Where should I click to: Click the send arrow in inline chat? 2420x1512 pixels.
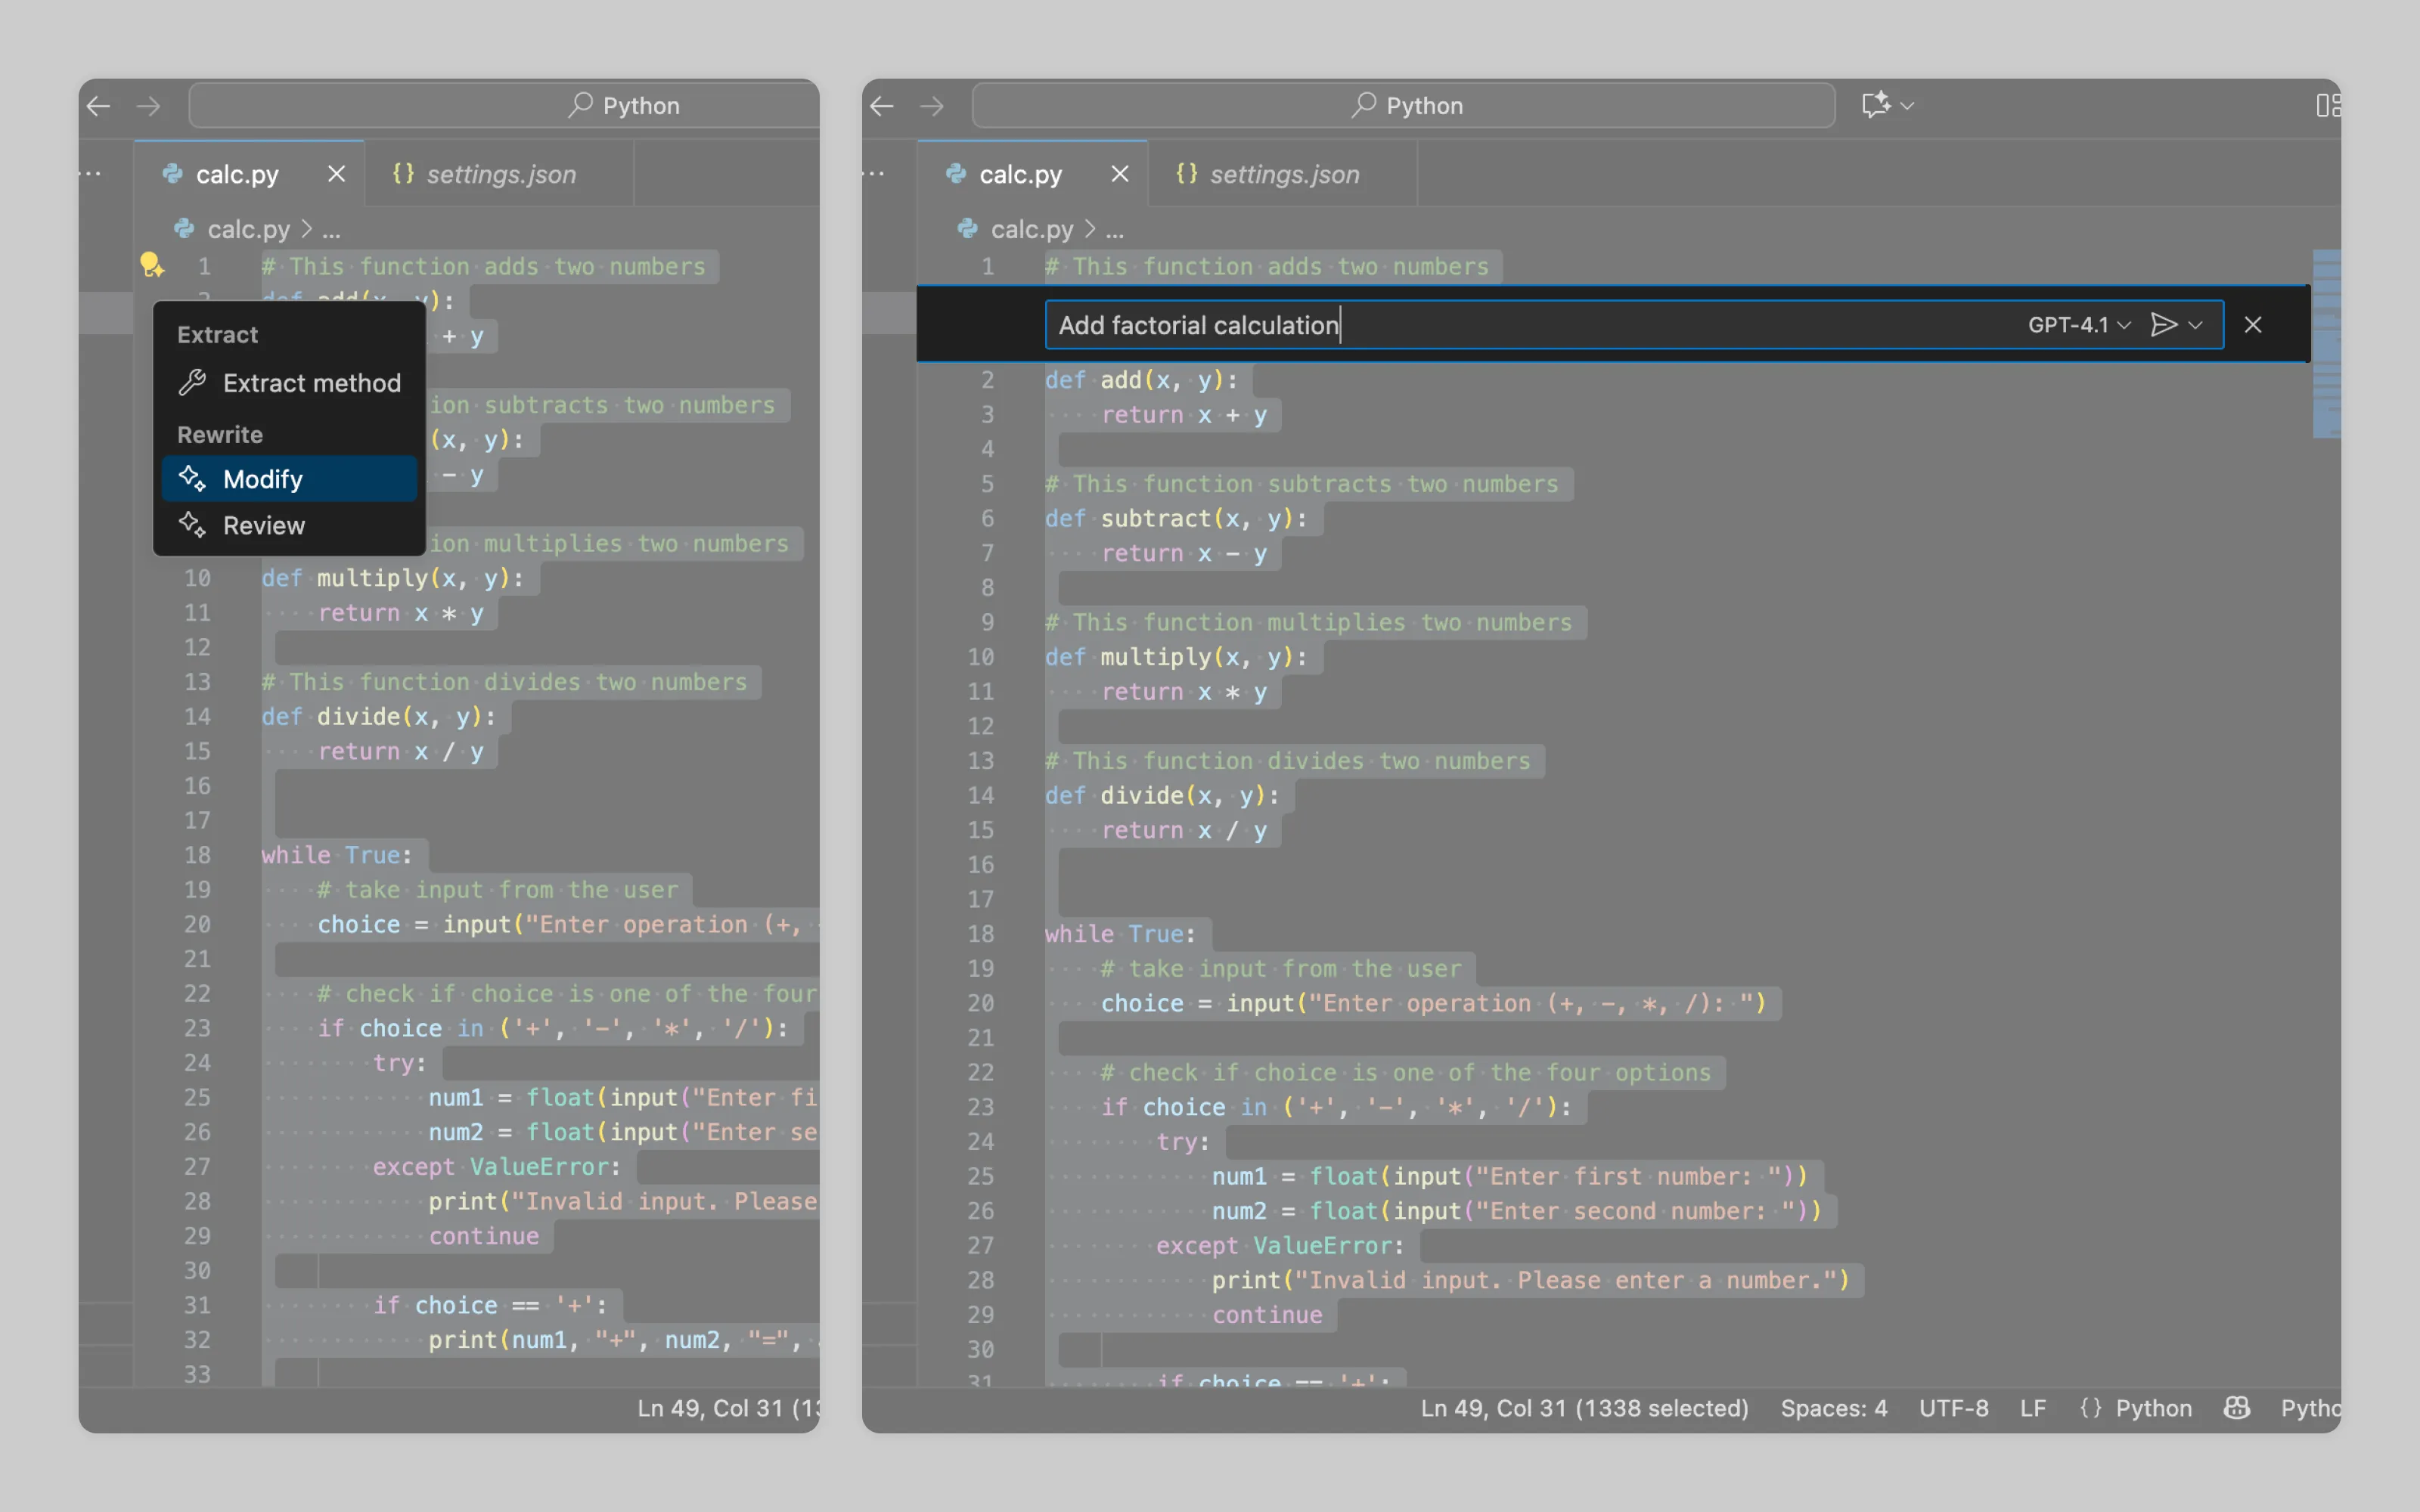click(2163, 325)
